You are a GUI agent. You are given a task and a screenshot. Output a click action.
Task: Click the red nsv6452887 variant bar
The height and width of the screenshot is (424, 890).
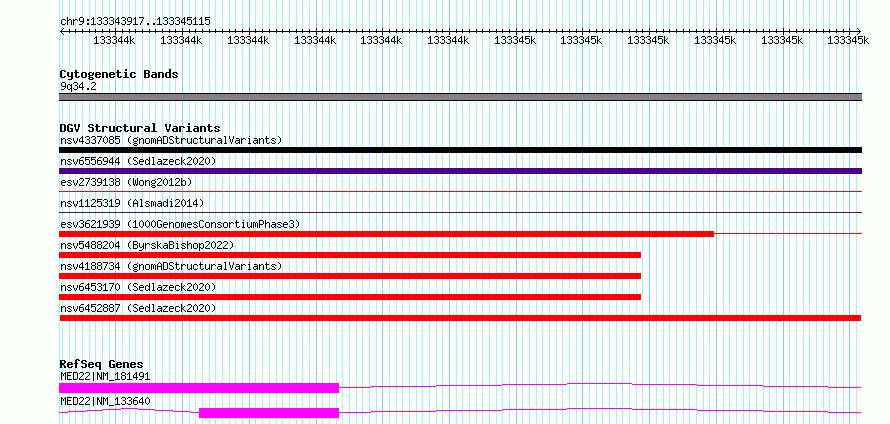[x=460, y=318]
